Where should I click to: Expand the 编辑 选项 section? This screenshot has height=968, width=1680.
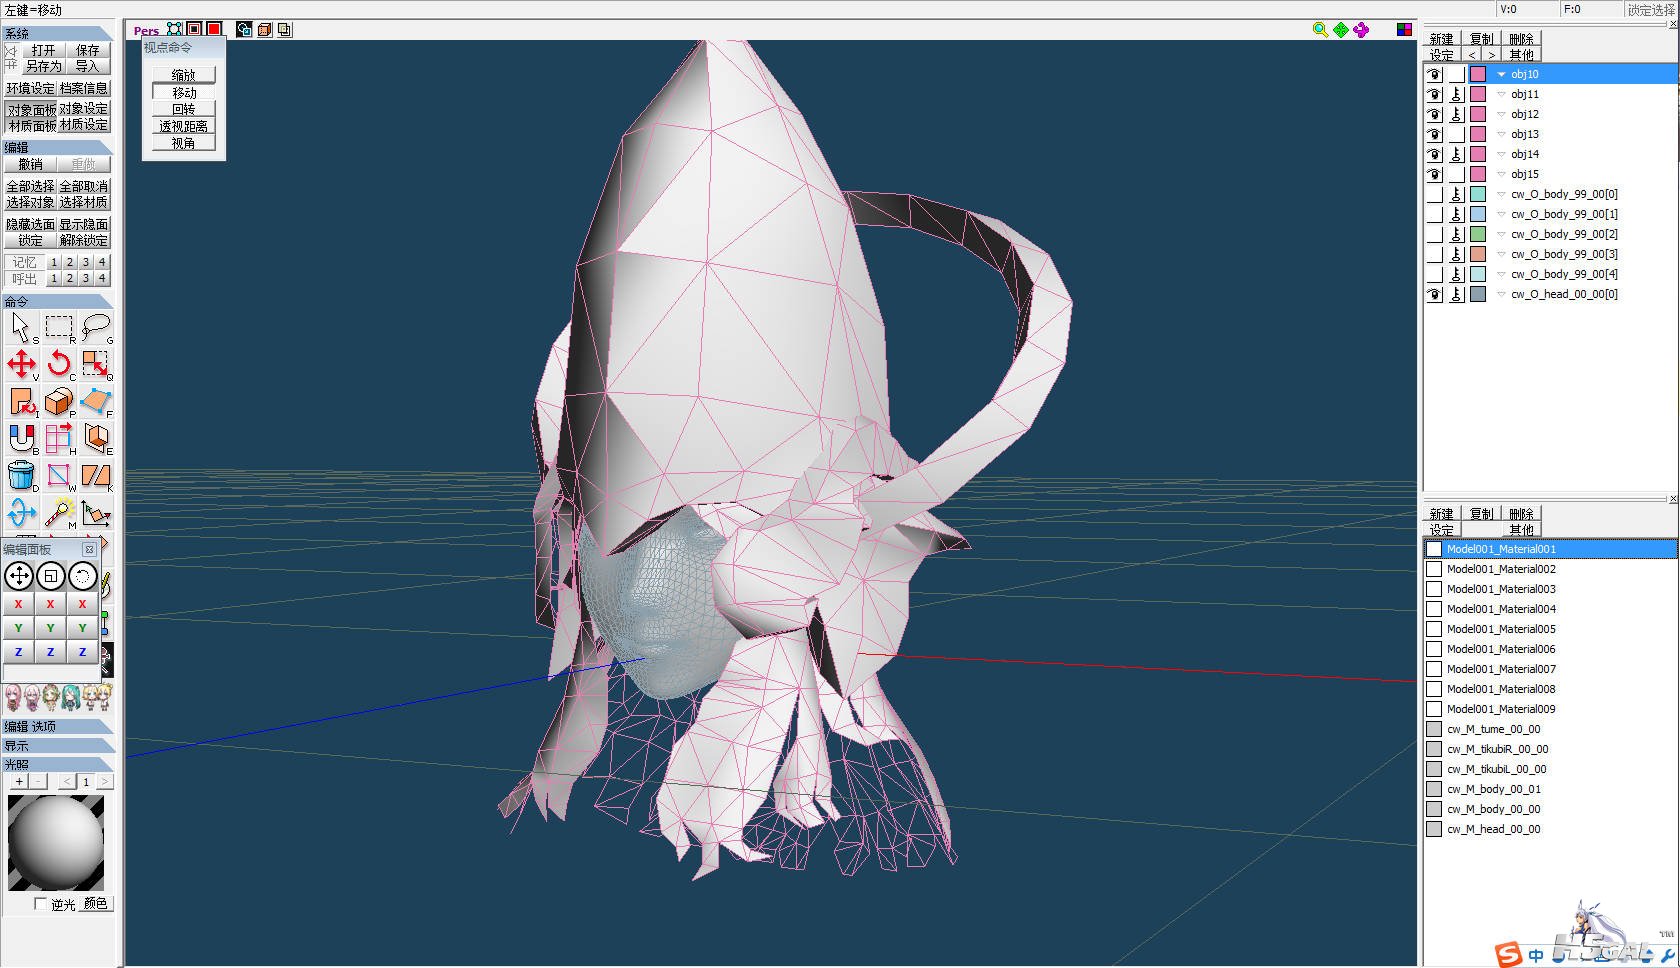click(x=57, y=727)
